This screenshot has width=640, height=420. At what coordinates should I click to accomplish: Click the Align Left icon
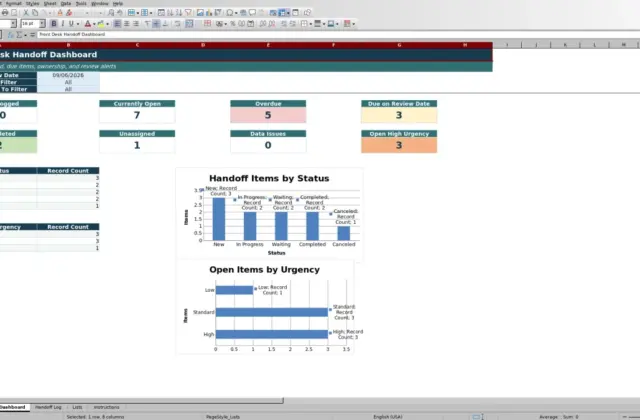pyautogui.click(x=117, y=24)
